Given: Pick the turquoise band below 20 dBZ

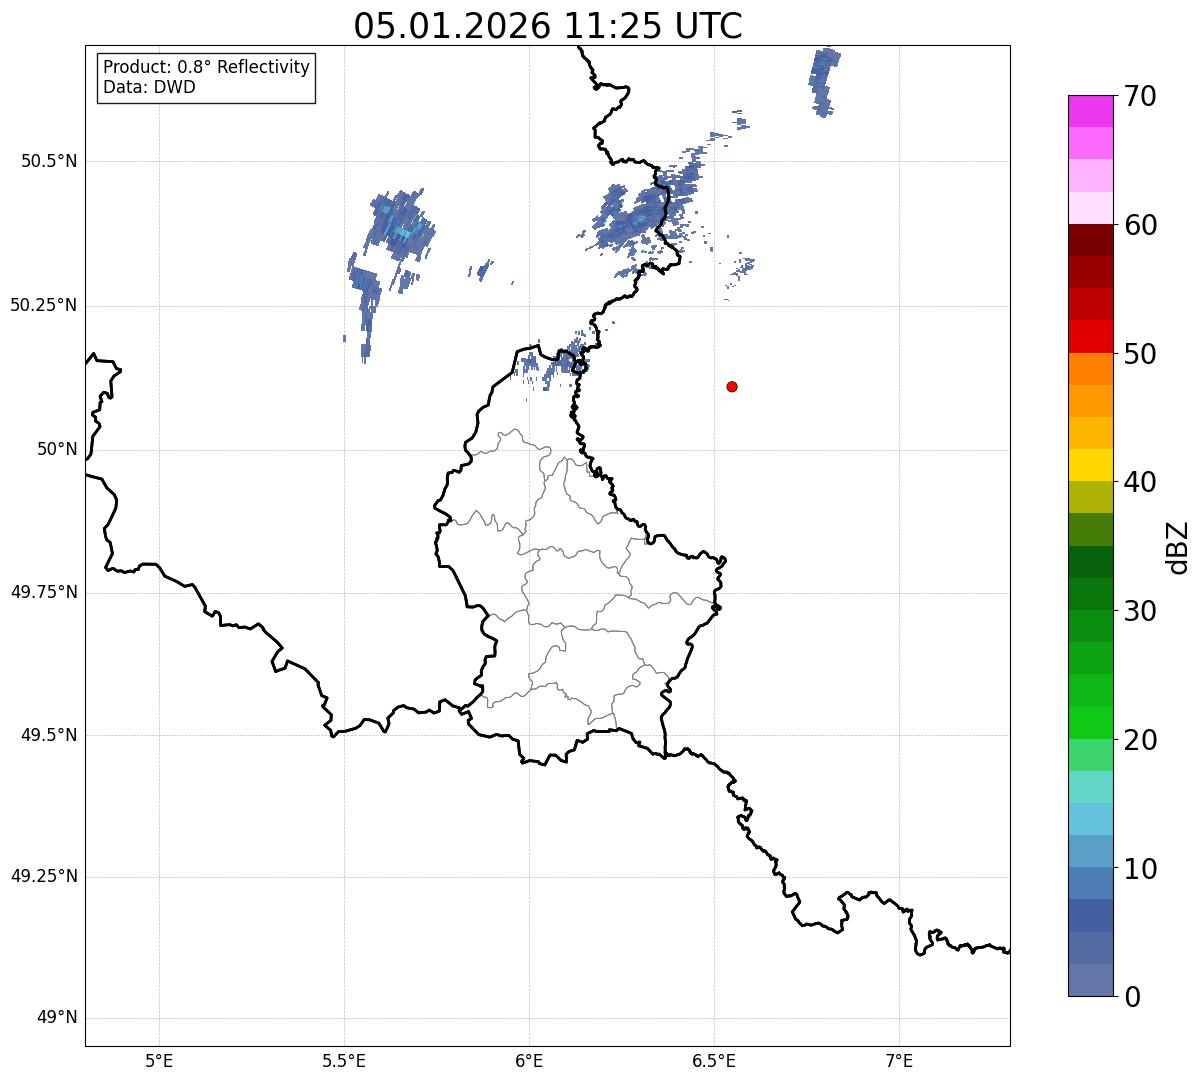Looking at the screenshot, I should (x=1090, y=786).
